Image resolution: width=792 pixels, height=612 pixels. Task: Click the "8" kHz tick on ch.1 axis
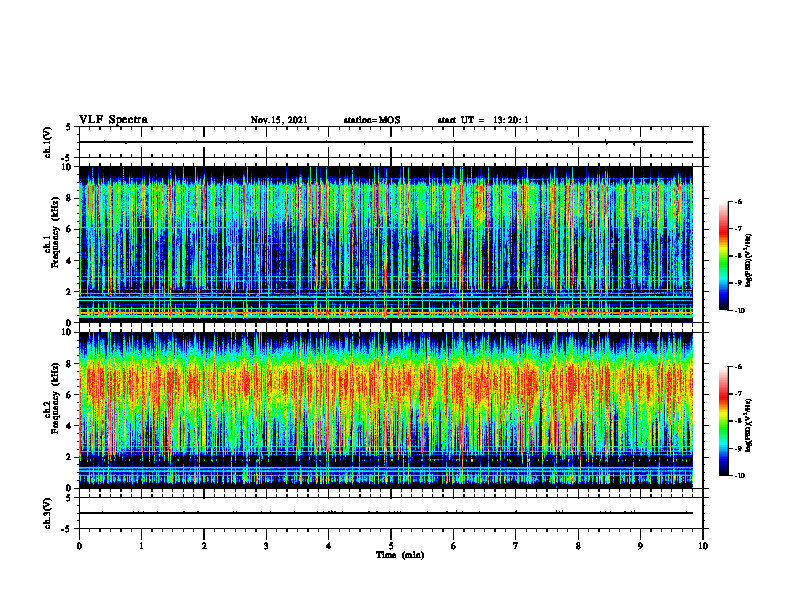[70, 198]
